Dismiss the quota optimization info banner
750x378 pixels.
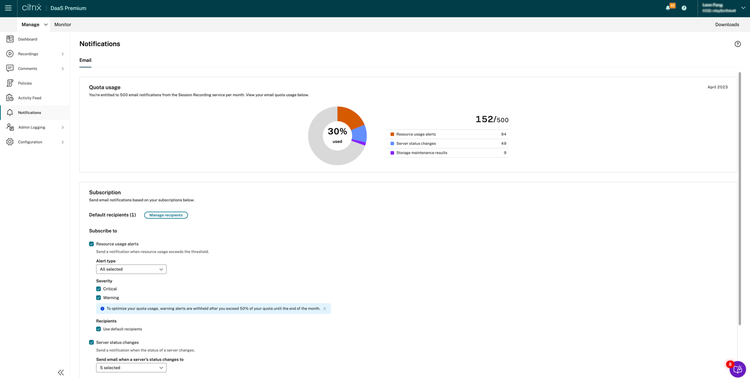[x=324, y=309]
